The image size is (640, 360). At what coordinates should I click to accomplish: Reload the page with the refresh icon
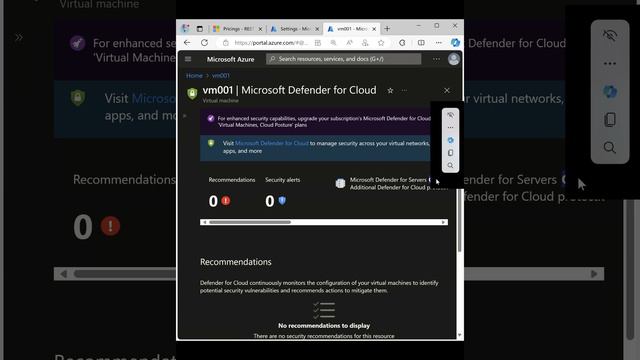(204, 42)
